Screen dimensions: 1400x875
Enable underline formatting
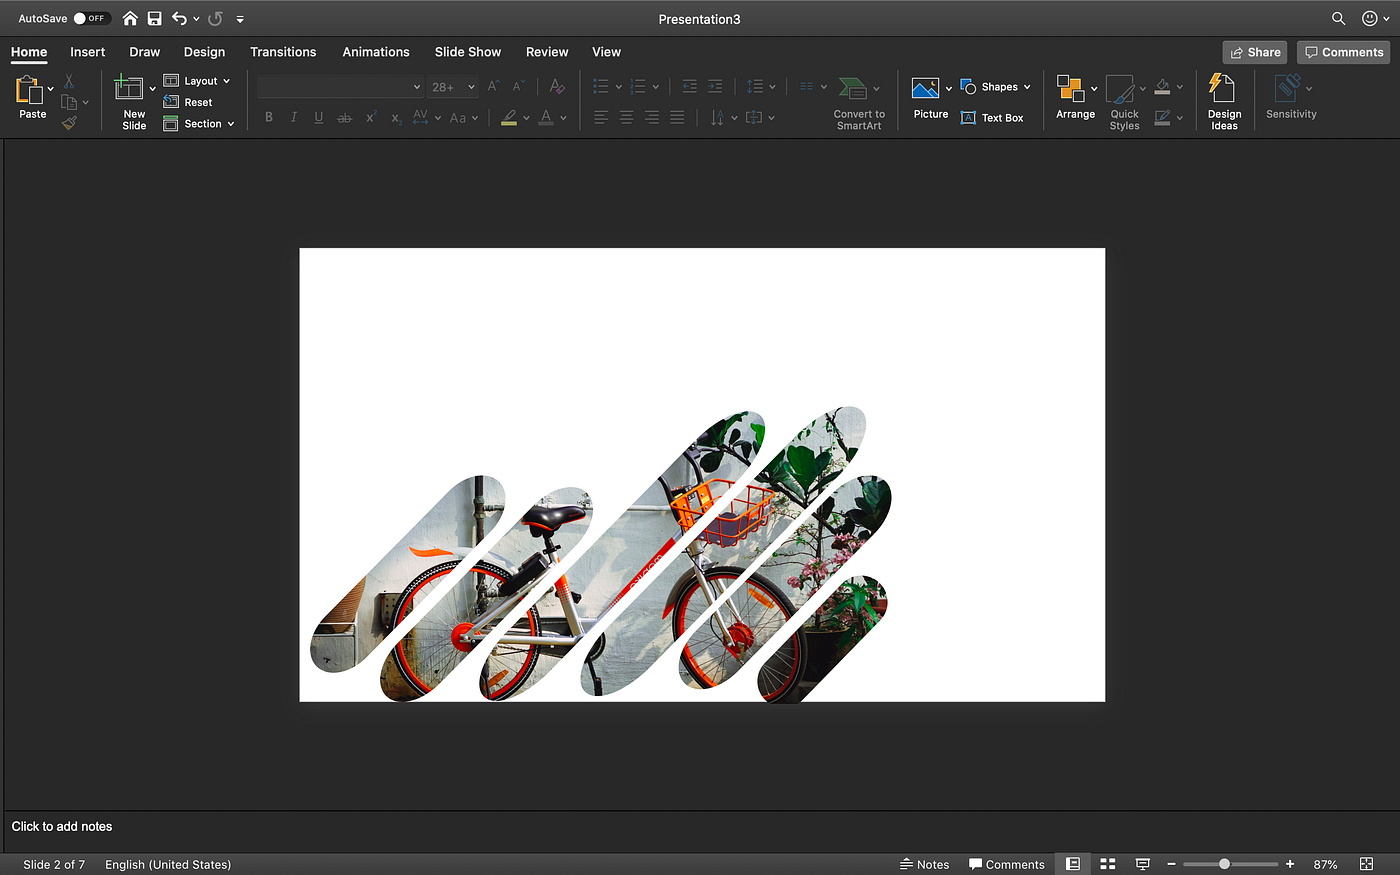tap(318, 117)
